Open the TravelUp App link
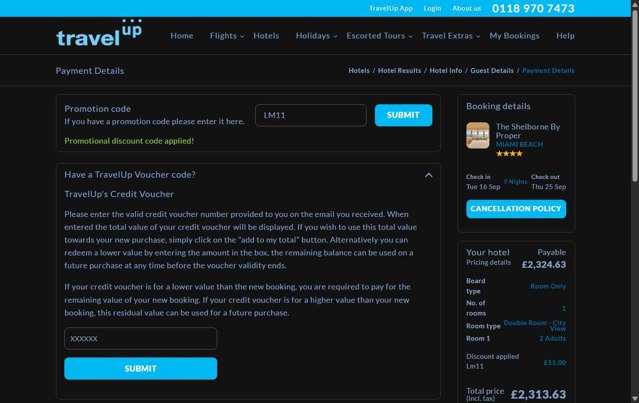The image size is (639, 403). 391,8
